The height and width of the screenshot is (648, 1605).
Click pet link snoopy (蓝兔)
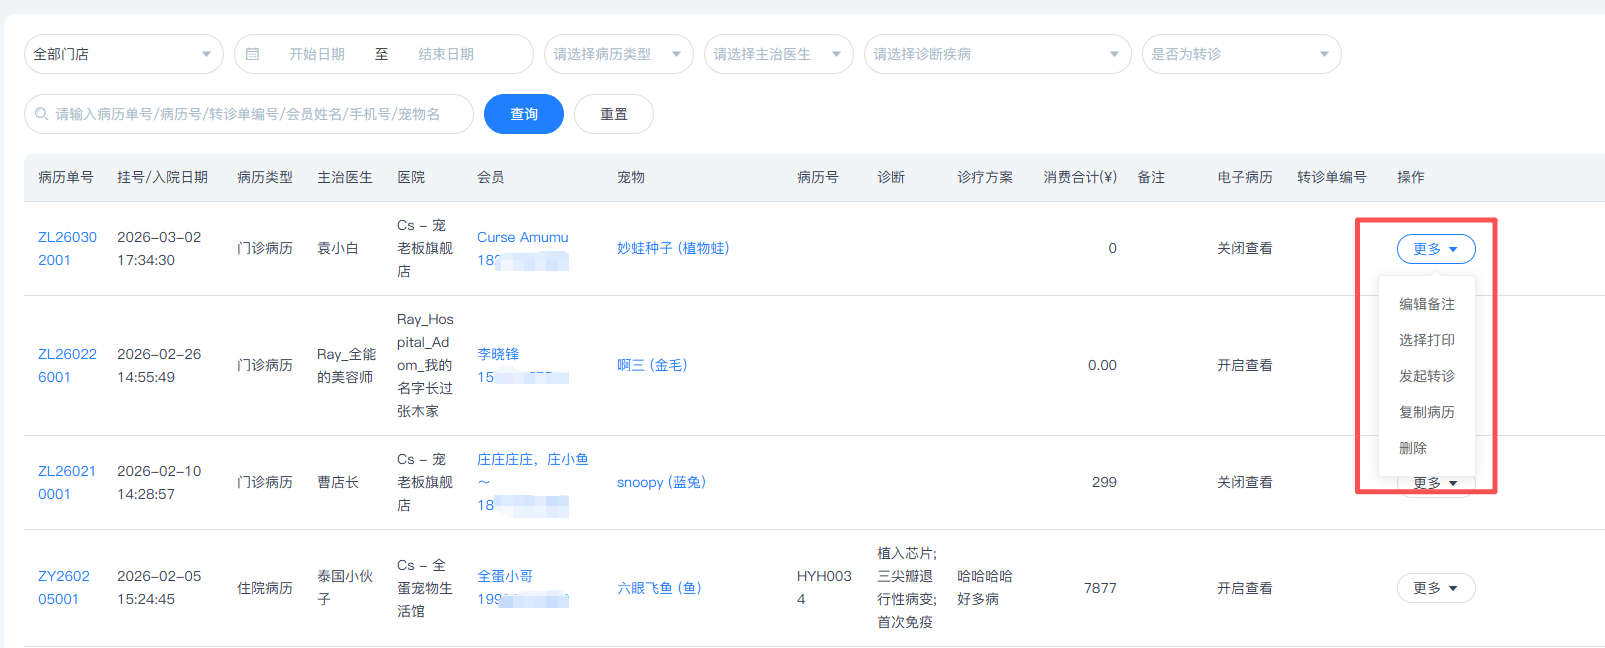point(661,482)
